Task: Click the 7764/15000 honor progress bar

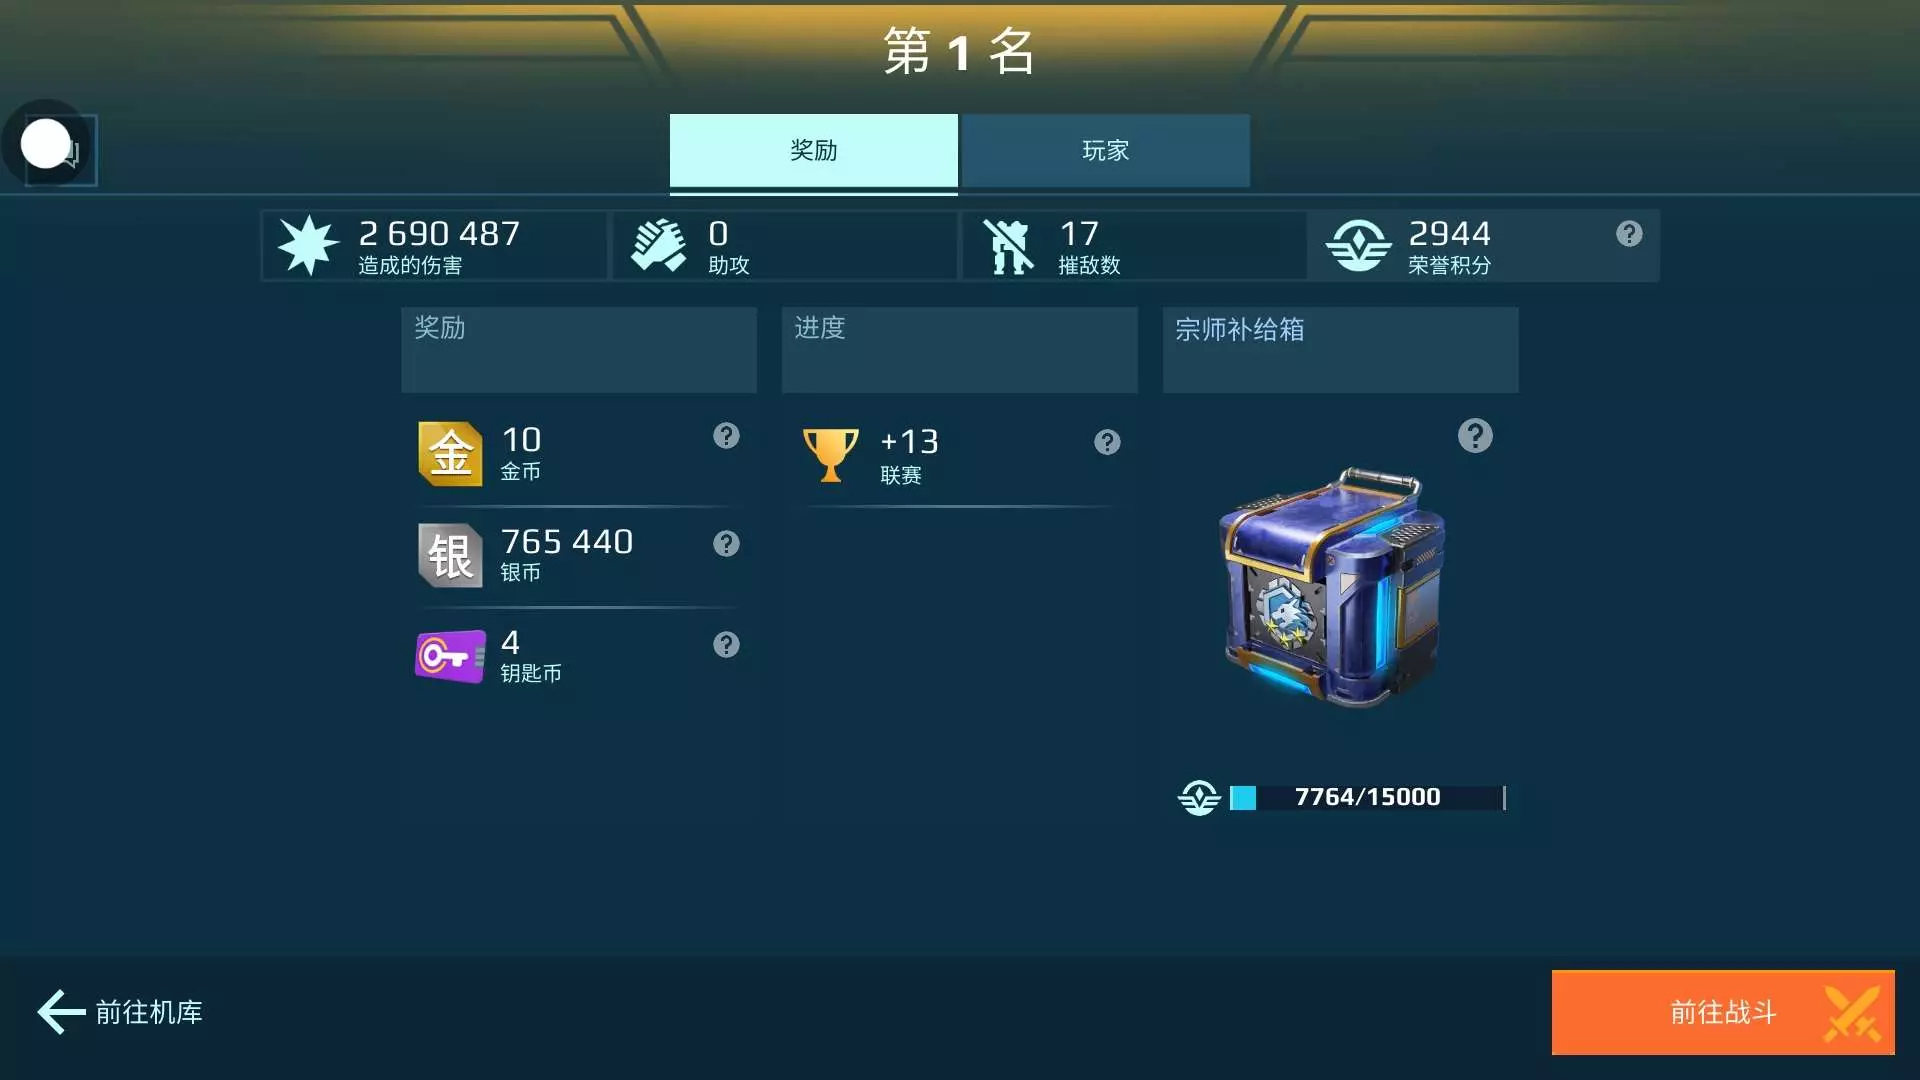Action: [1367, 797]
